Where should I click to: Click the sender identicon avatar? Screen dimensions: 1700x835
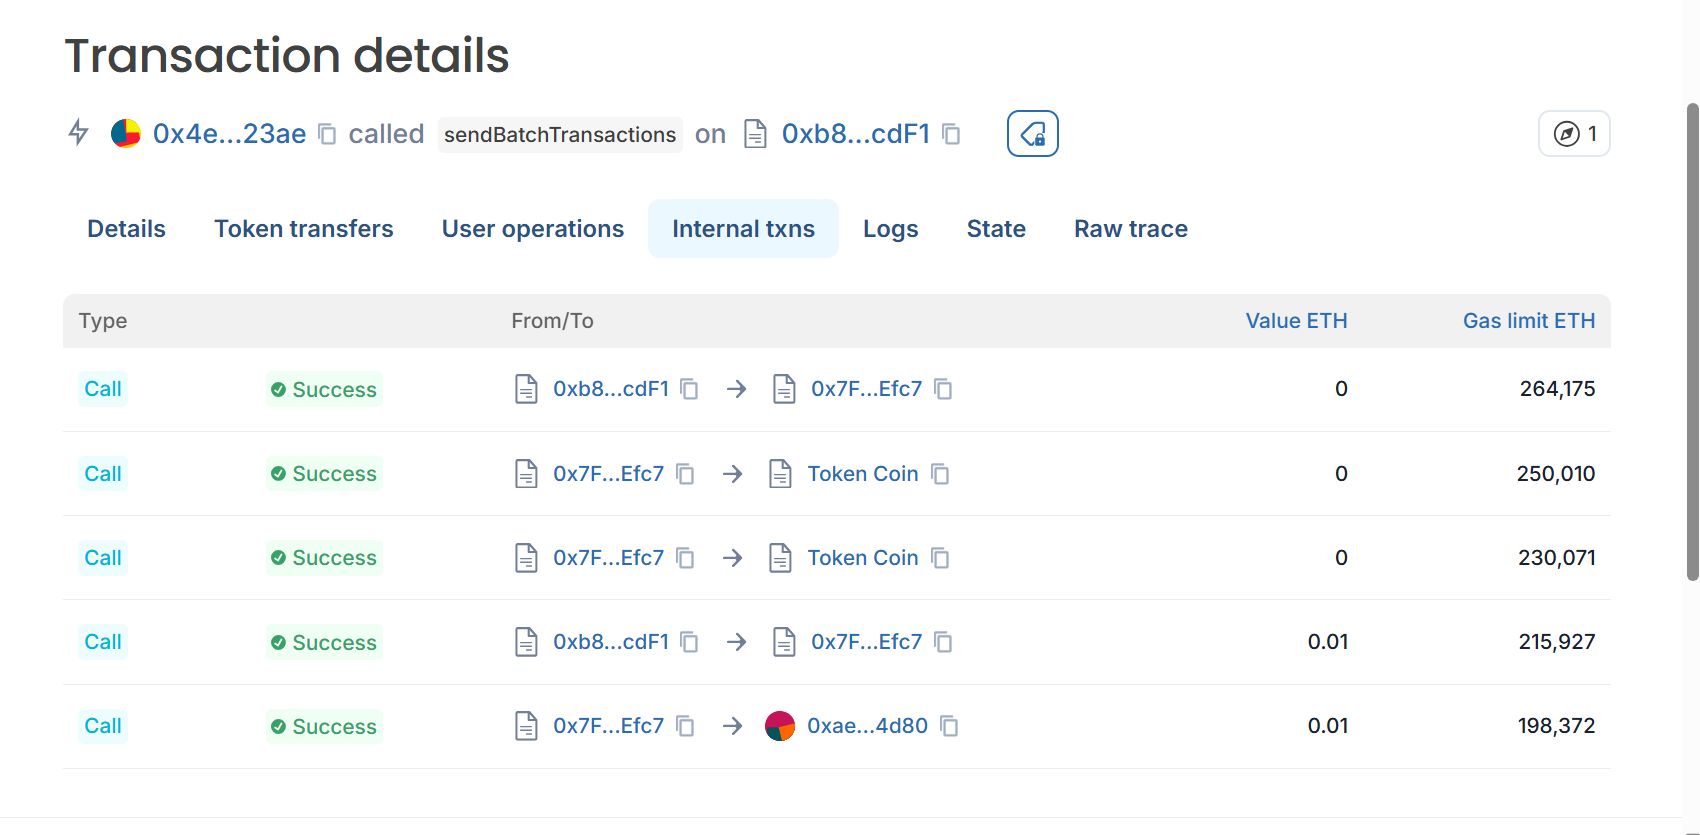coord(126,133)
